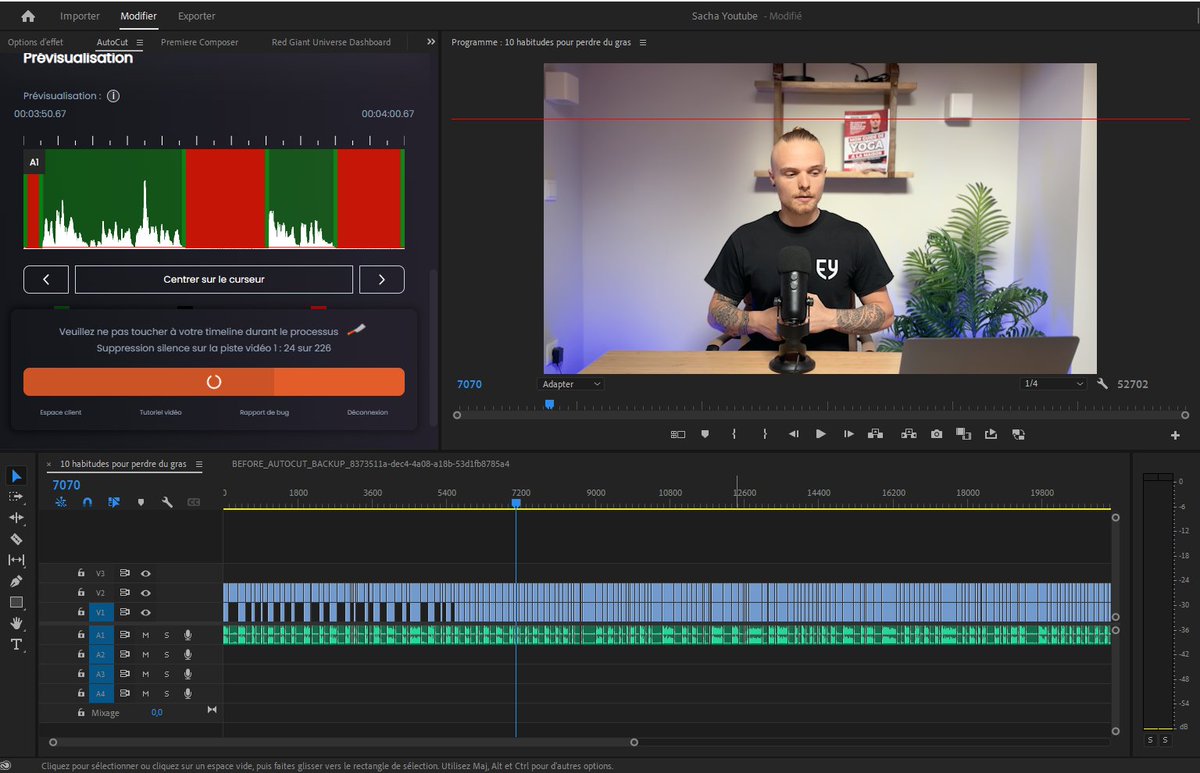Open the 1/4 playback resolution dropdown

point(1053,384)
